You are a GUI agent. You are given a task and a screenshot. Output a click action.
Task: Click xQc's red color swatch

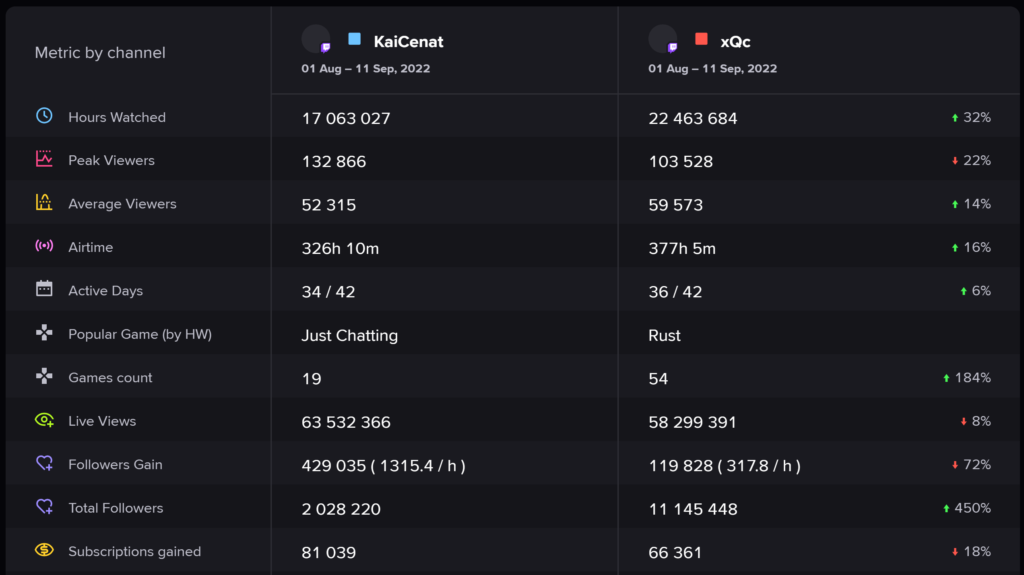(701, 39)
